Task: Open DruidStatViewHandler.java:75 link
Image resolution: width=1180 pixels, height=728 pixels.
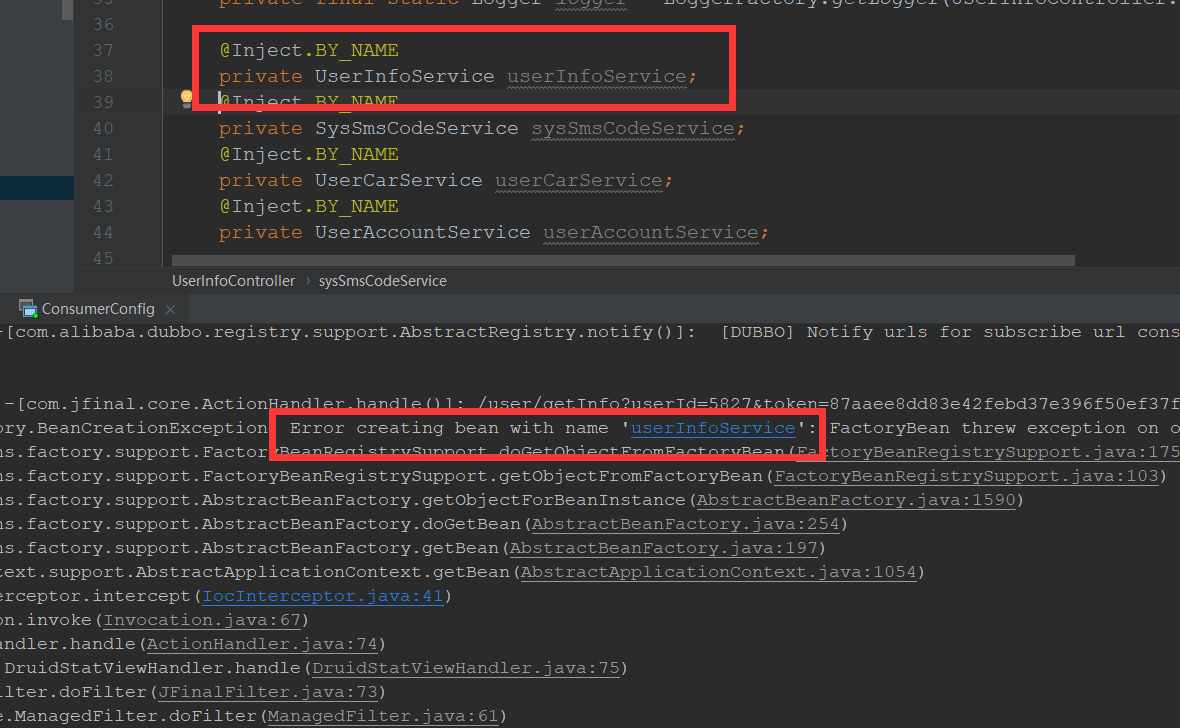Action: pyautogui.click(x=455, y=668)
